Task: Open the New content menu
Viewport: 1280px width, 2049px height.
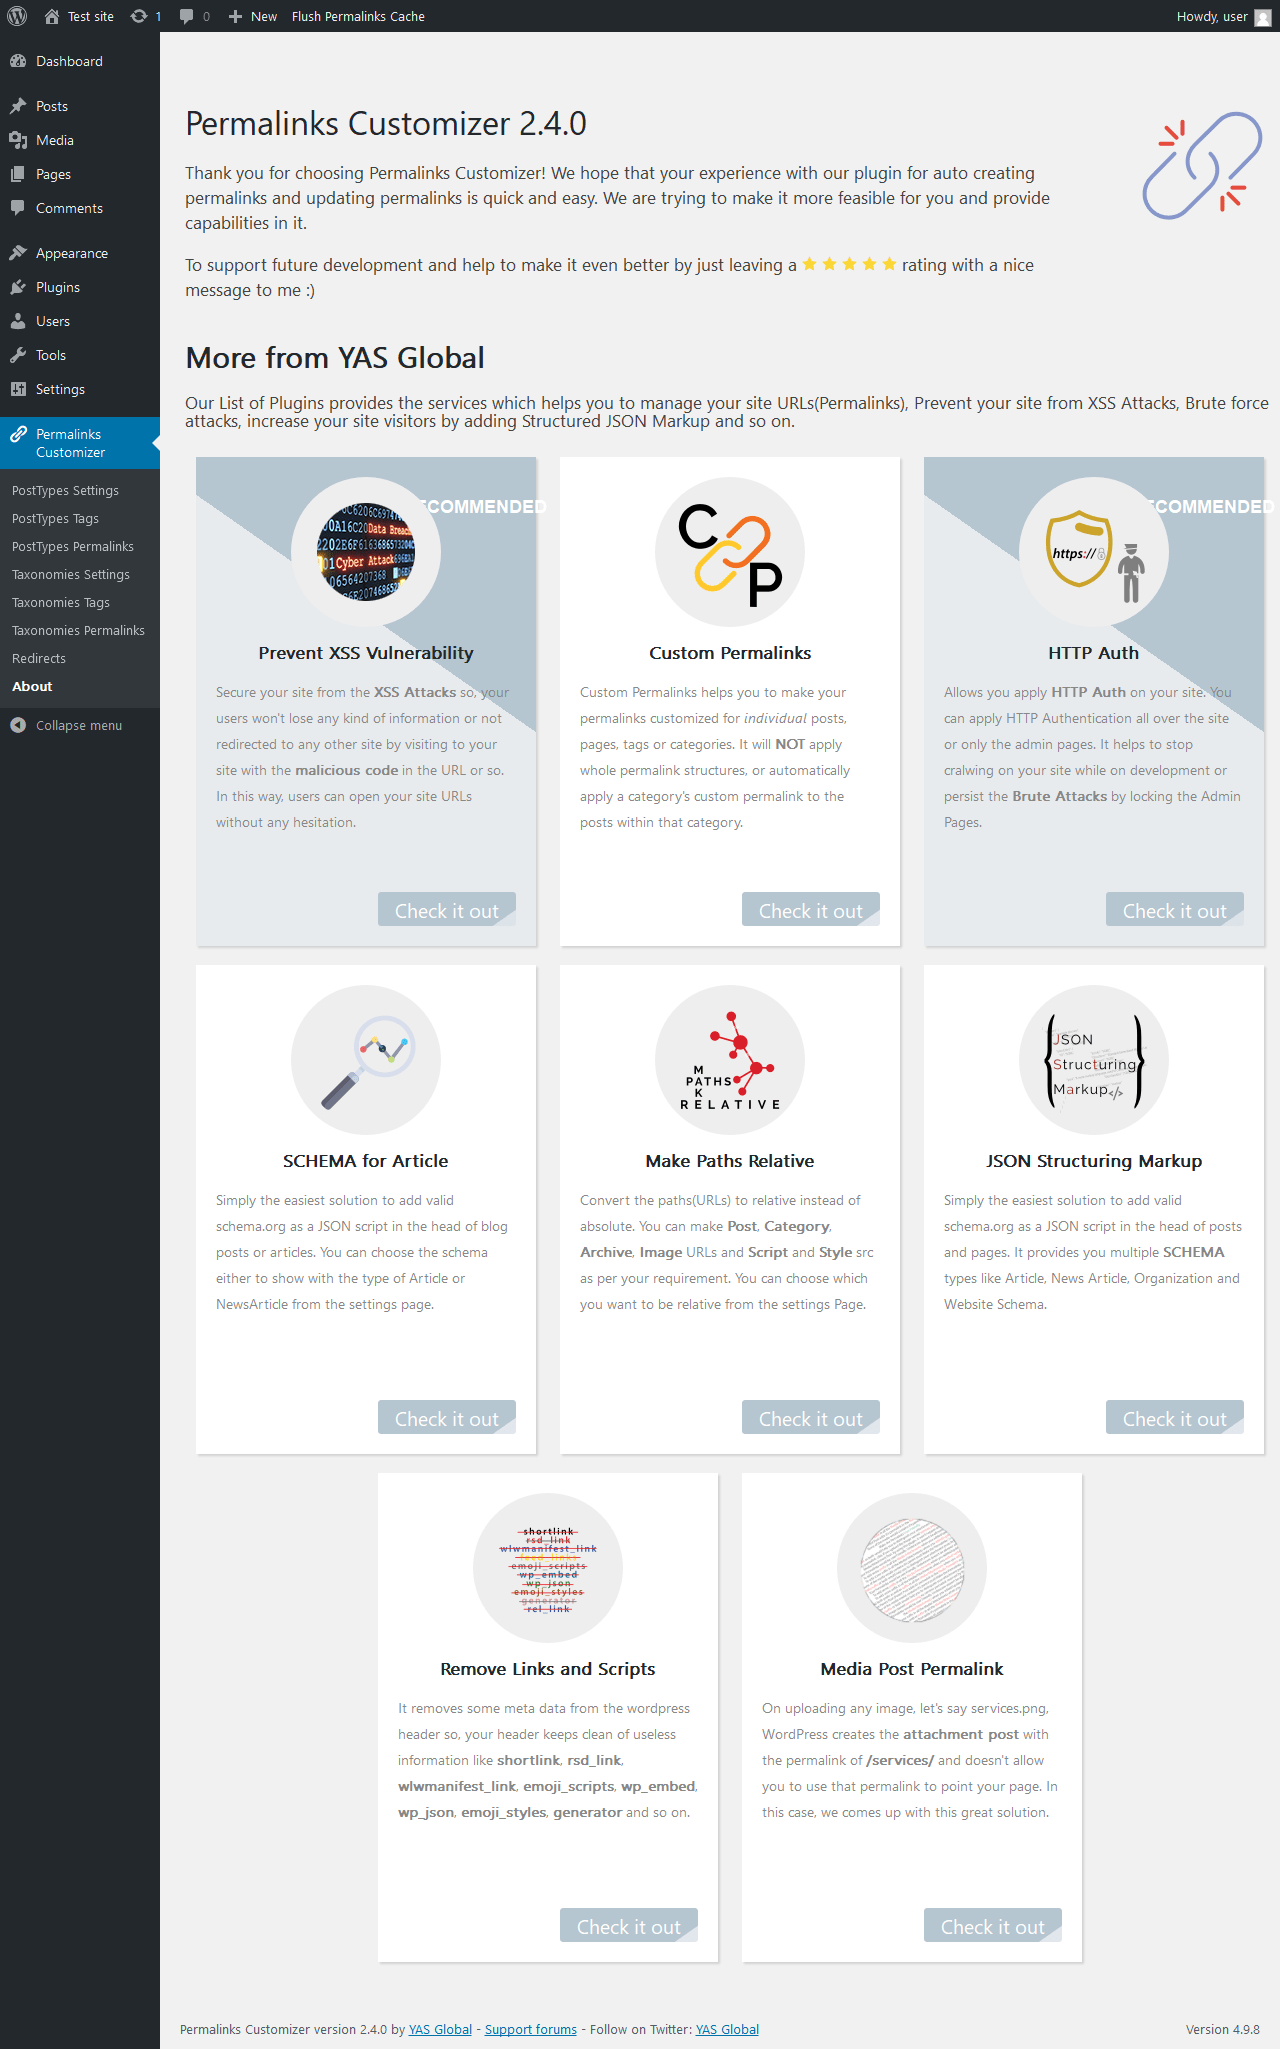Action: click(x=253, y=16)
